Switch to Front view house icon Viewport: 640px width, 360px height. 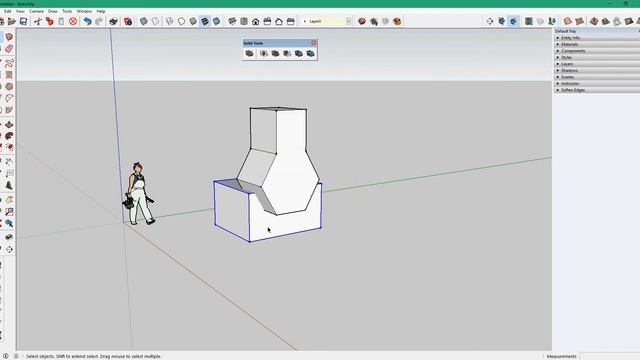tap(256, 21)
